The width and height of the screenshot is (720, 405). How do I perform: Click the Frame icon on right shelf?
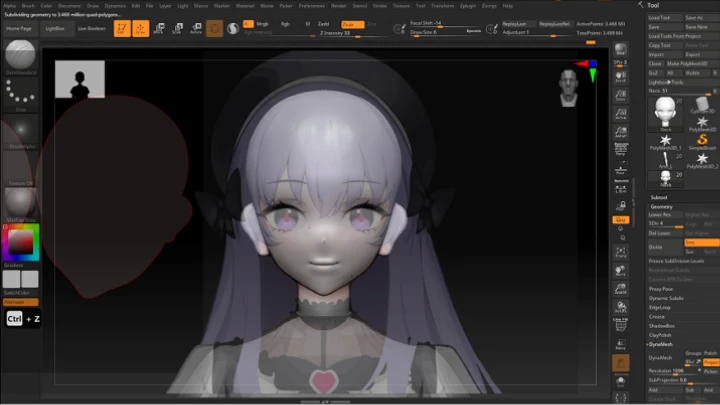click(x=620, y=252)
